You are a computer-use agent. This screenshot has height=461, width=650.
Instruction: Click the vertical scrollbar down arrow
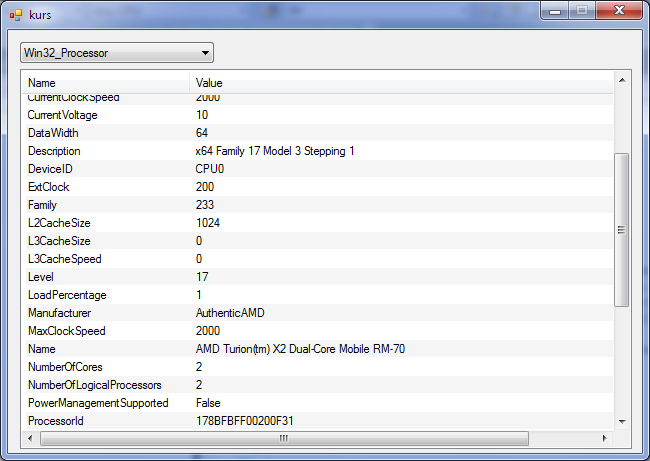pyautogui.click(x=622, y=422)
